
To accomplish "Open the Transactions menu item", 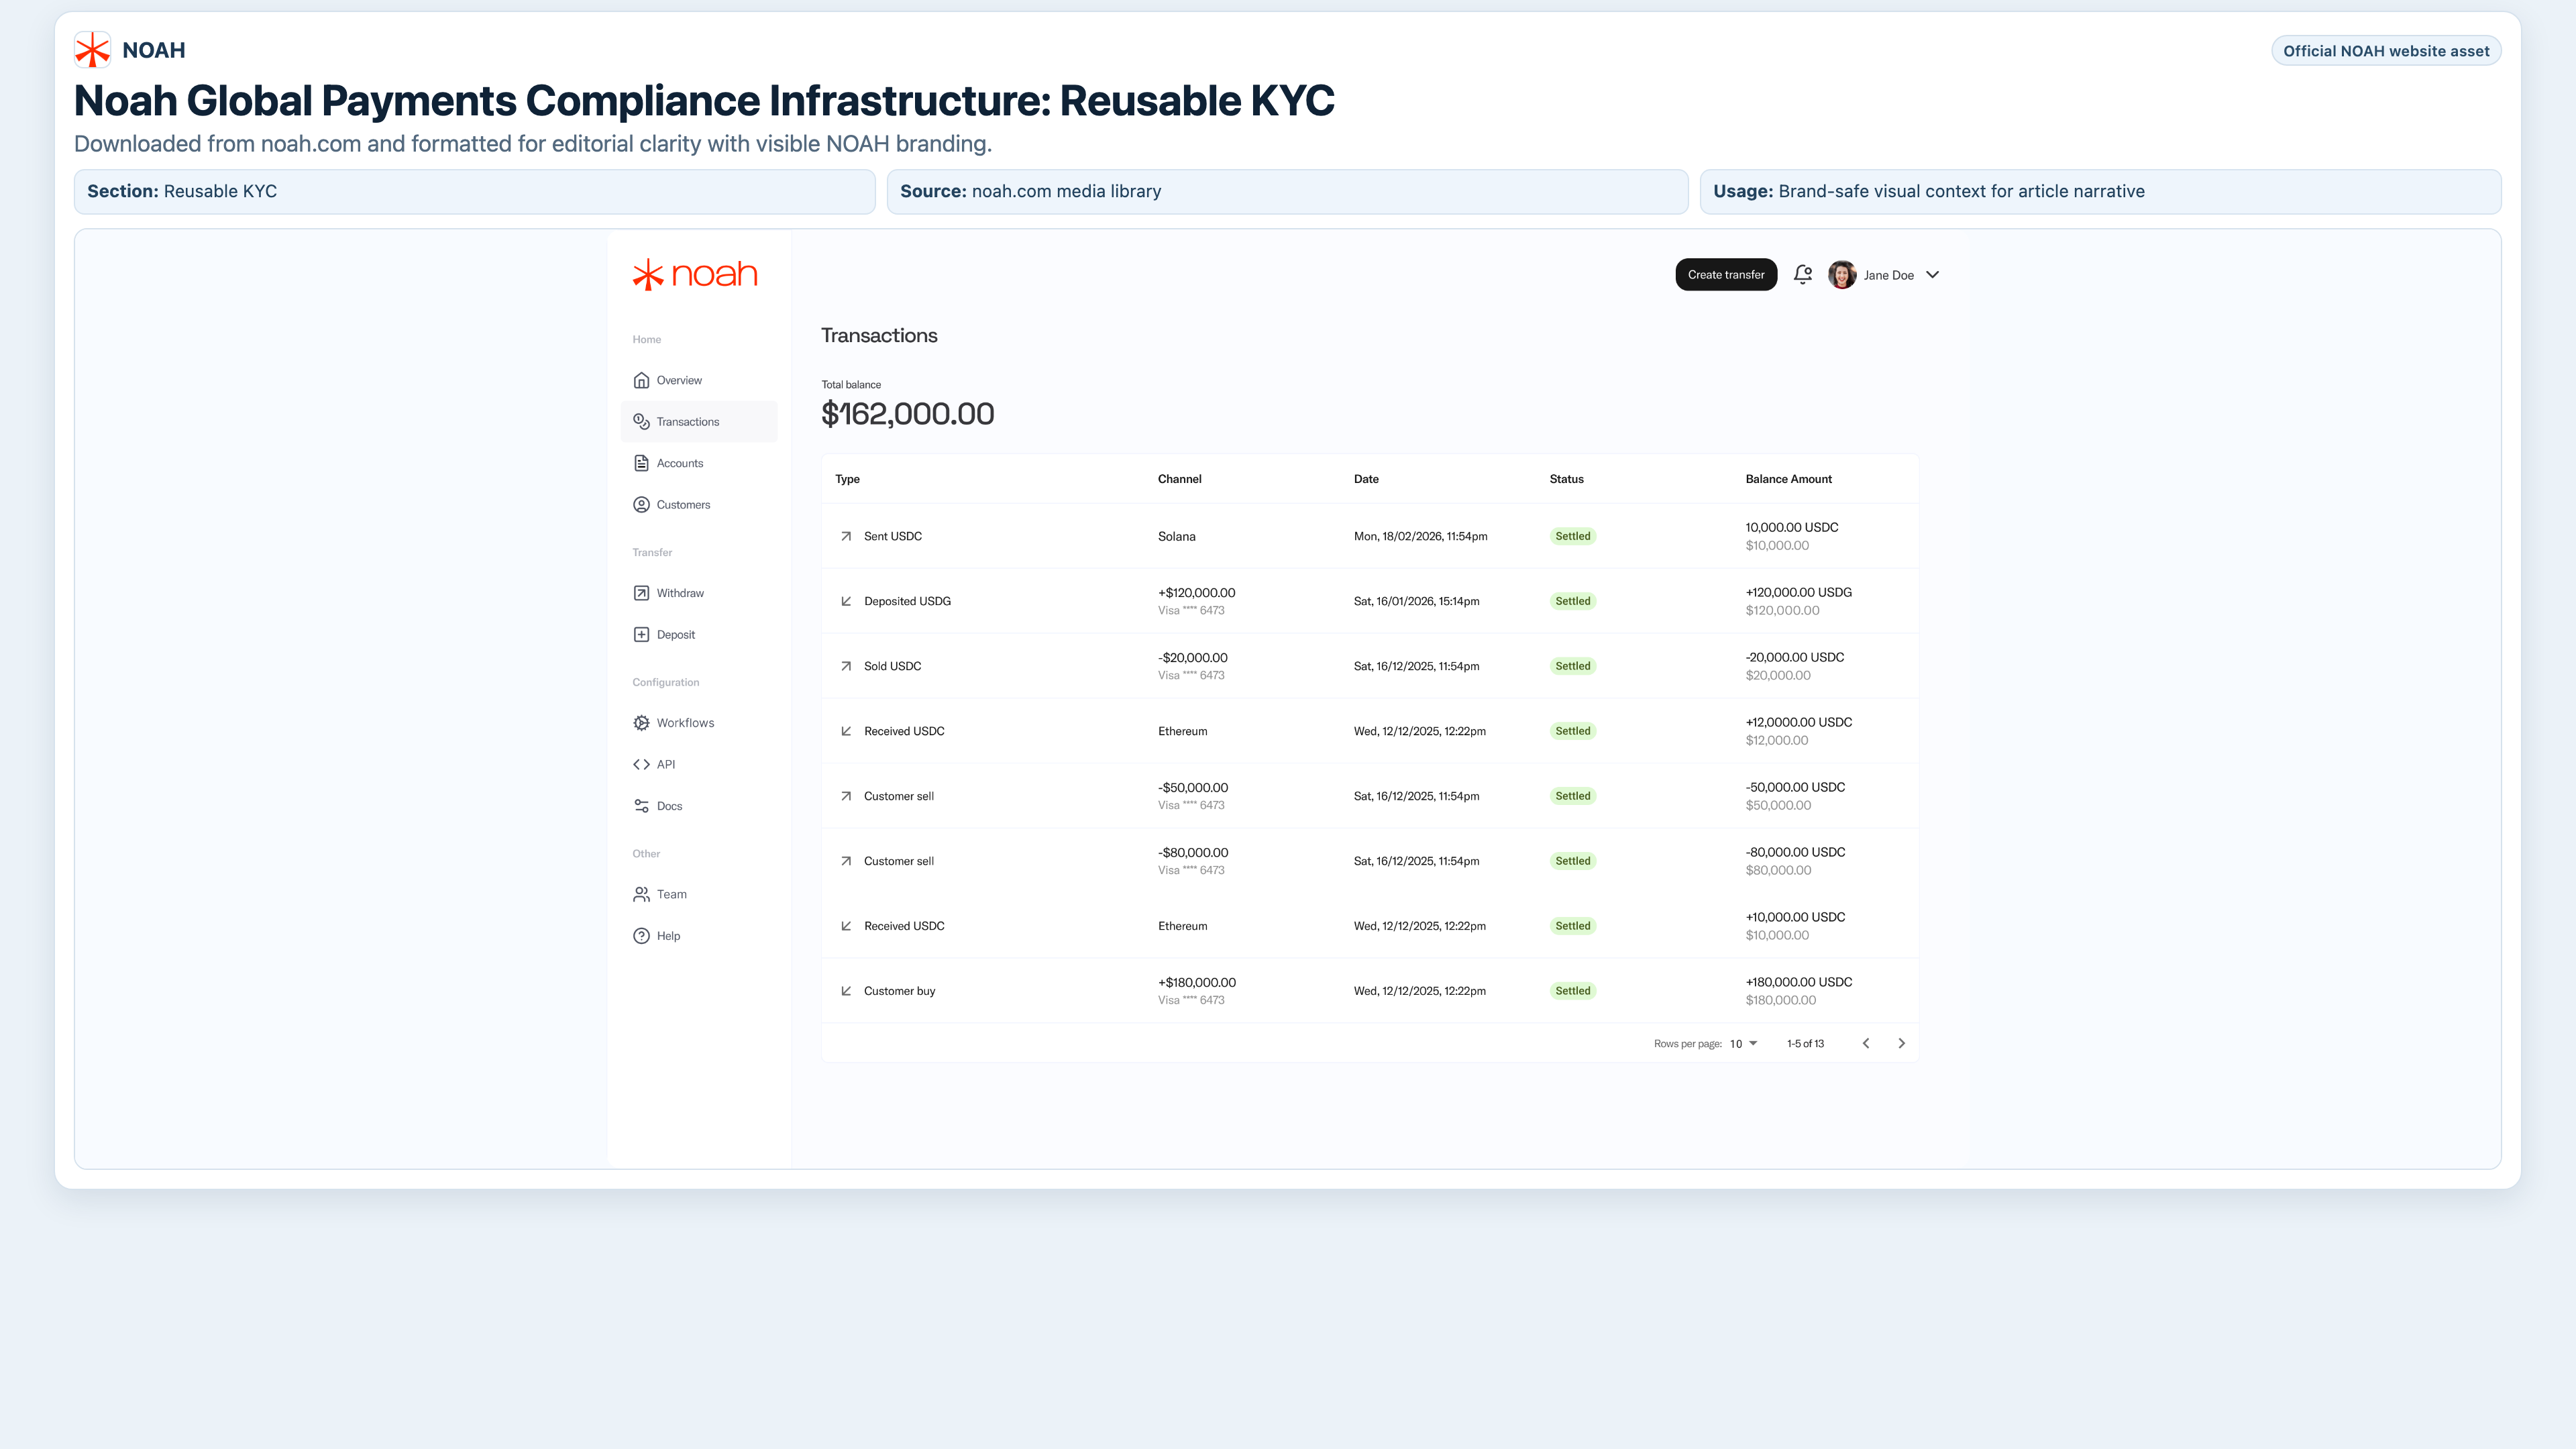I will tap(687, 421).
